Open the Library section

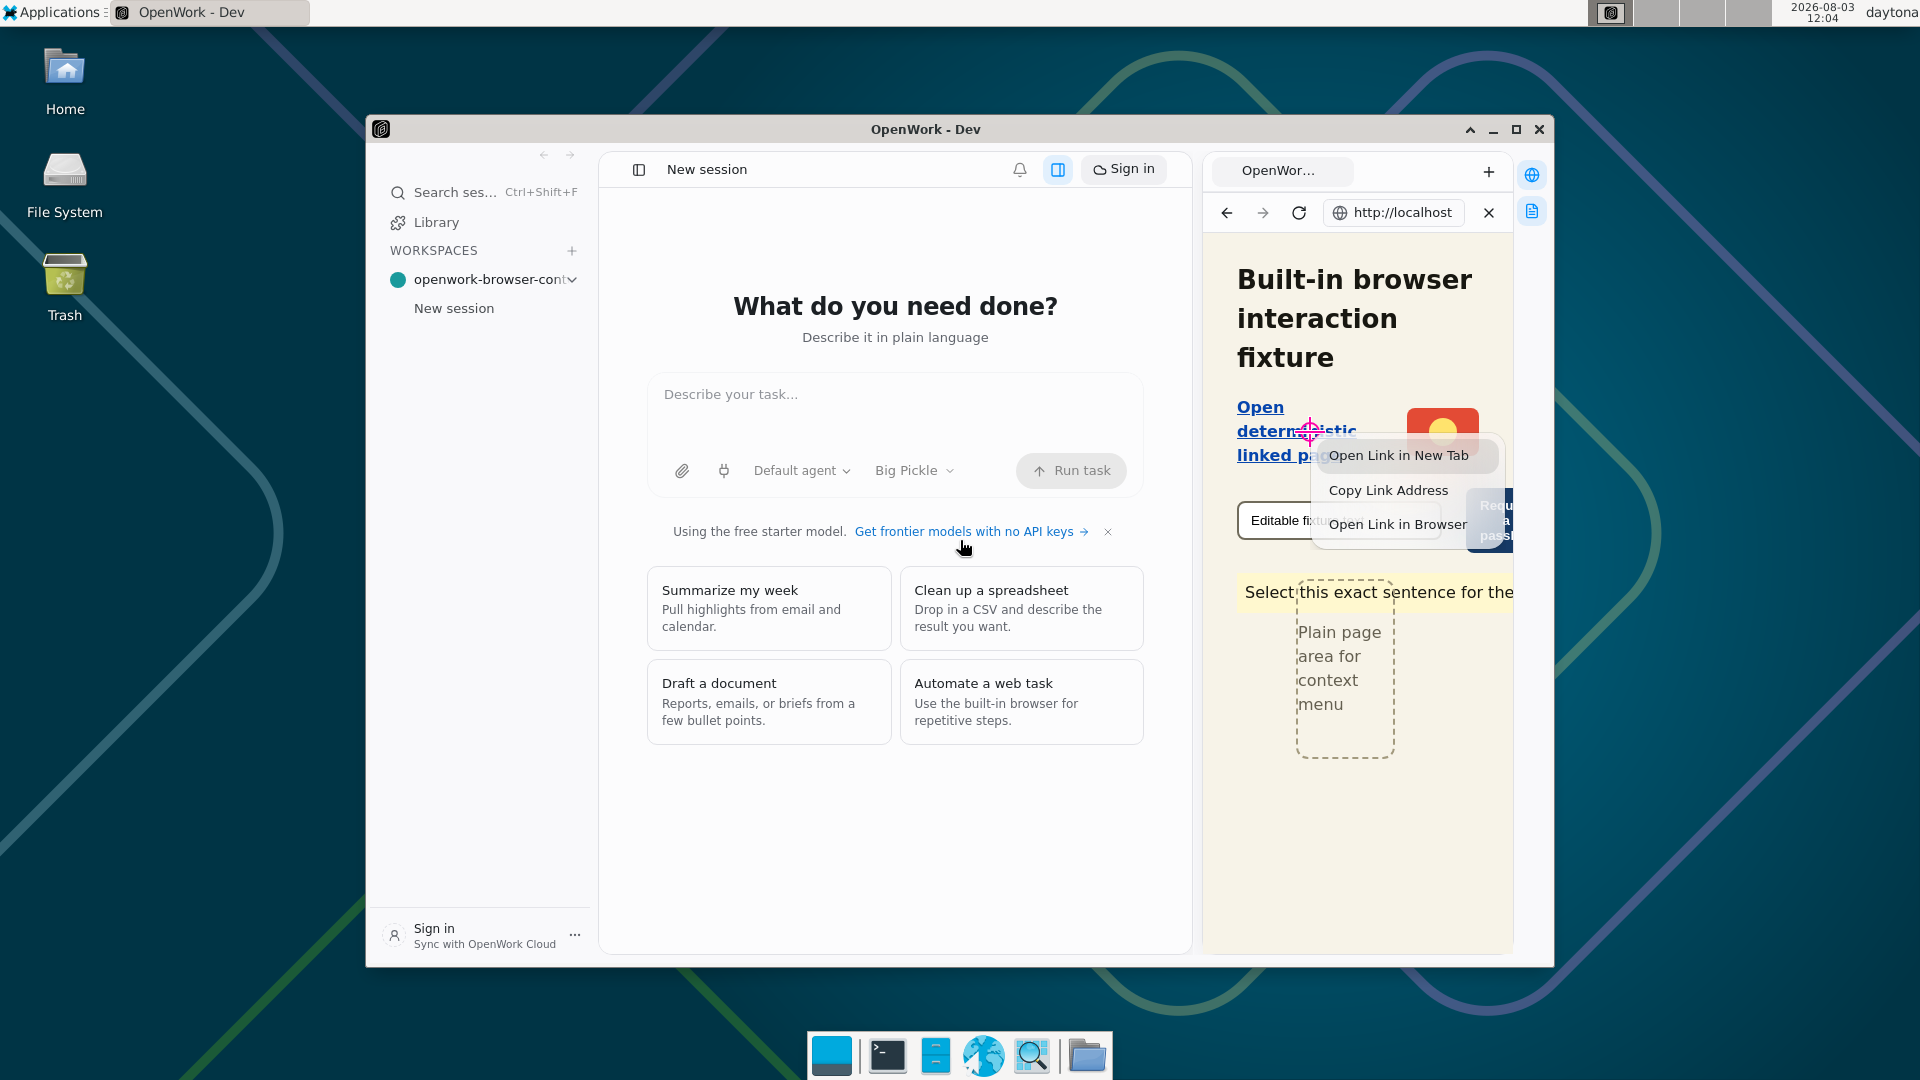436,223
